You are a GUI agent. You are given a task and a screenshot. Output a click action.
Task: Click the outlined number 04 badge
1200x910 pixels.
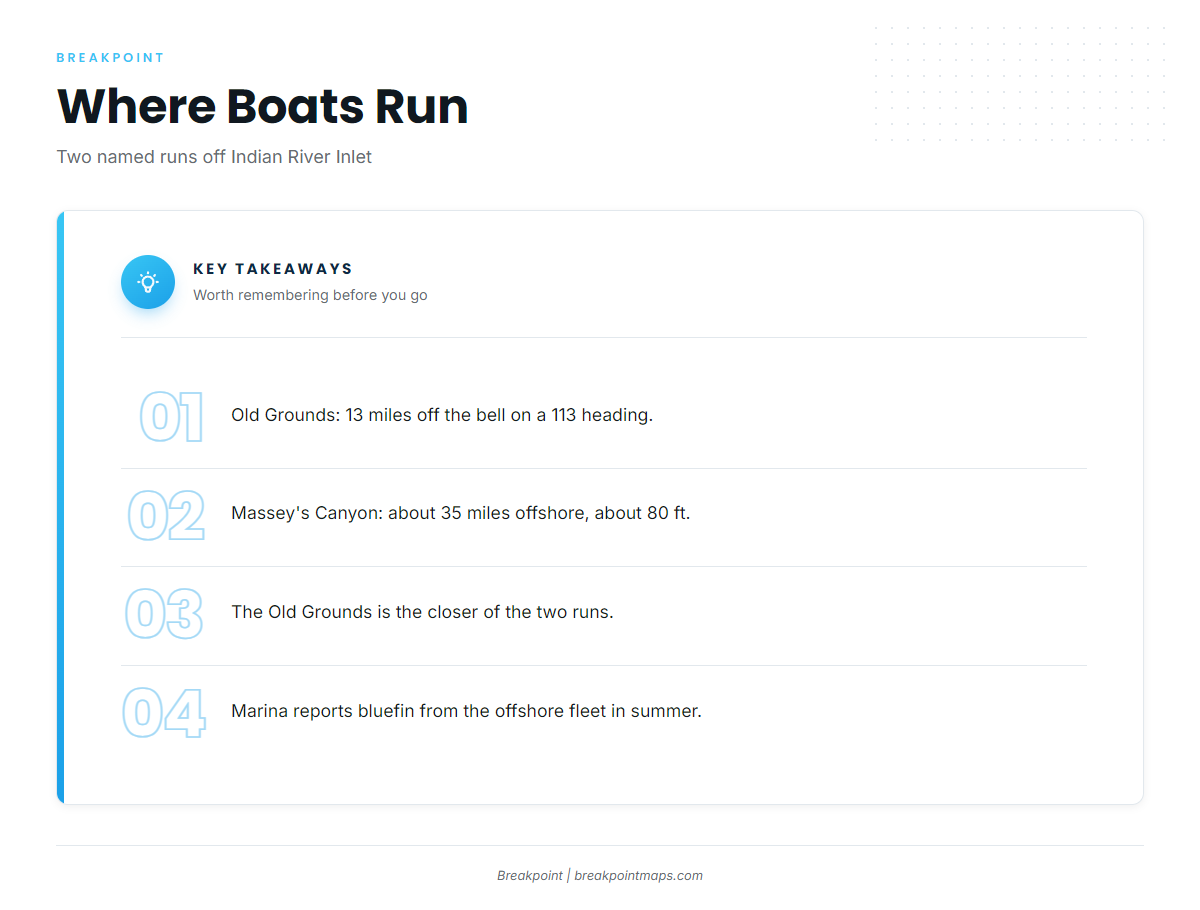tap(164, 713)
